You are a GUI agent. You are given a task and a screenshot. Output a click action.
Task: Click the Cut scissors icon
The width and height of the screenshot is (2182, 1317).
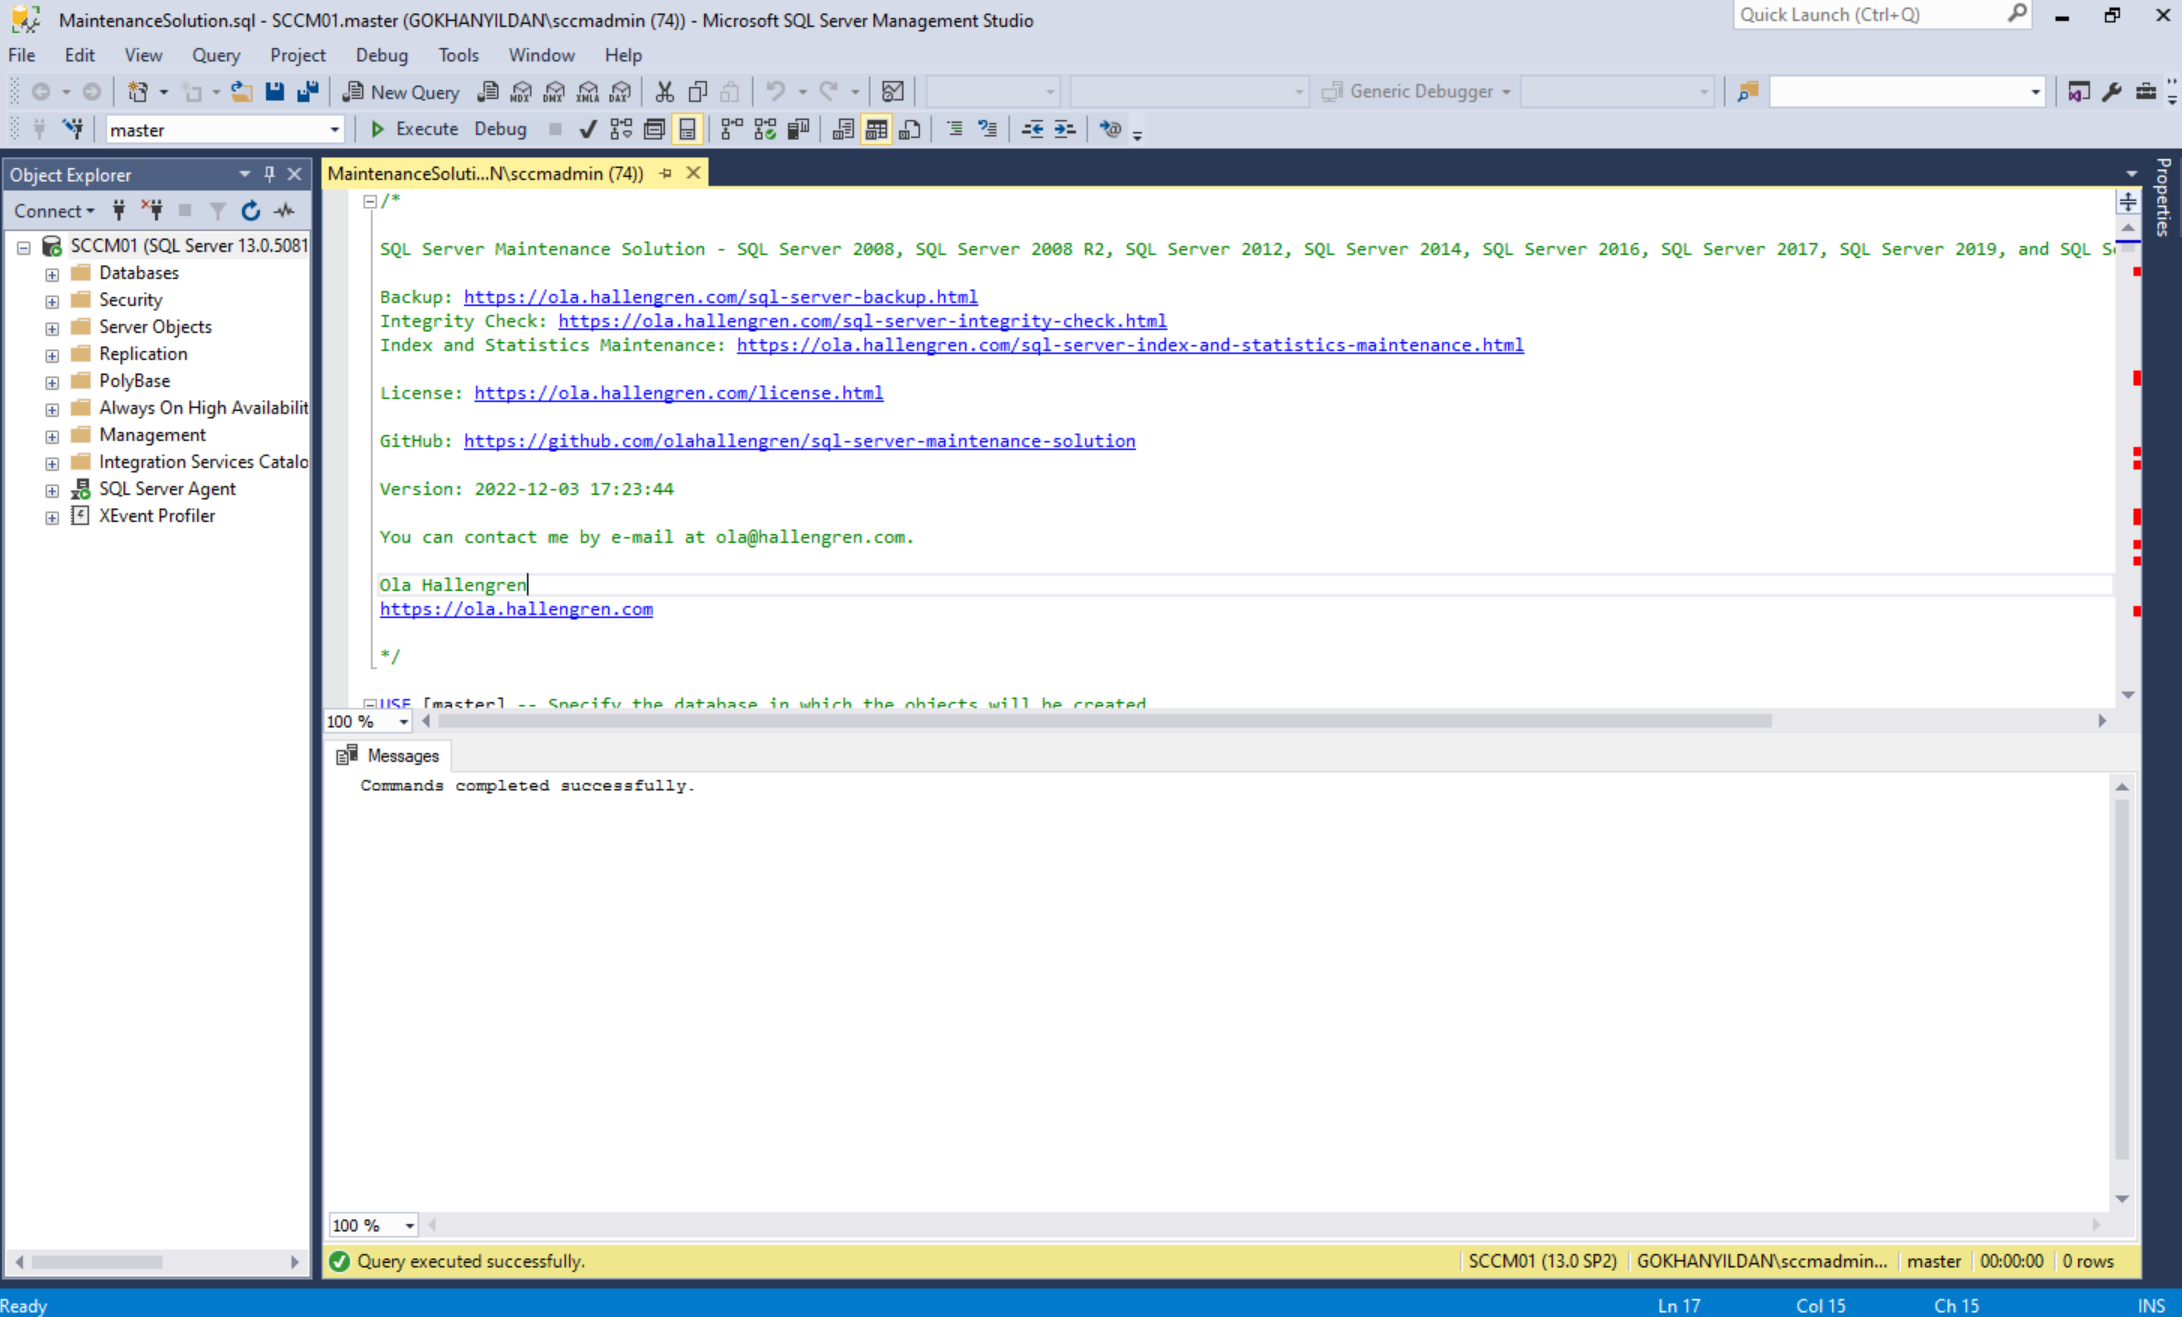(x=664, y=92)
